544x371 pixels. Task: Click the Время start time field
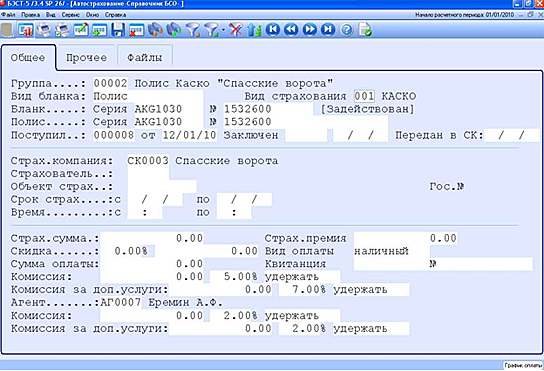coord(145,212)
